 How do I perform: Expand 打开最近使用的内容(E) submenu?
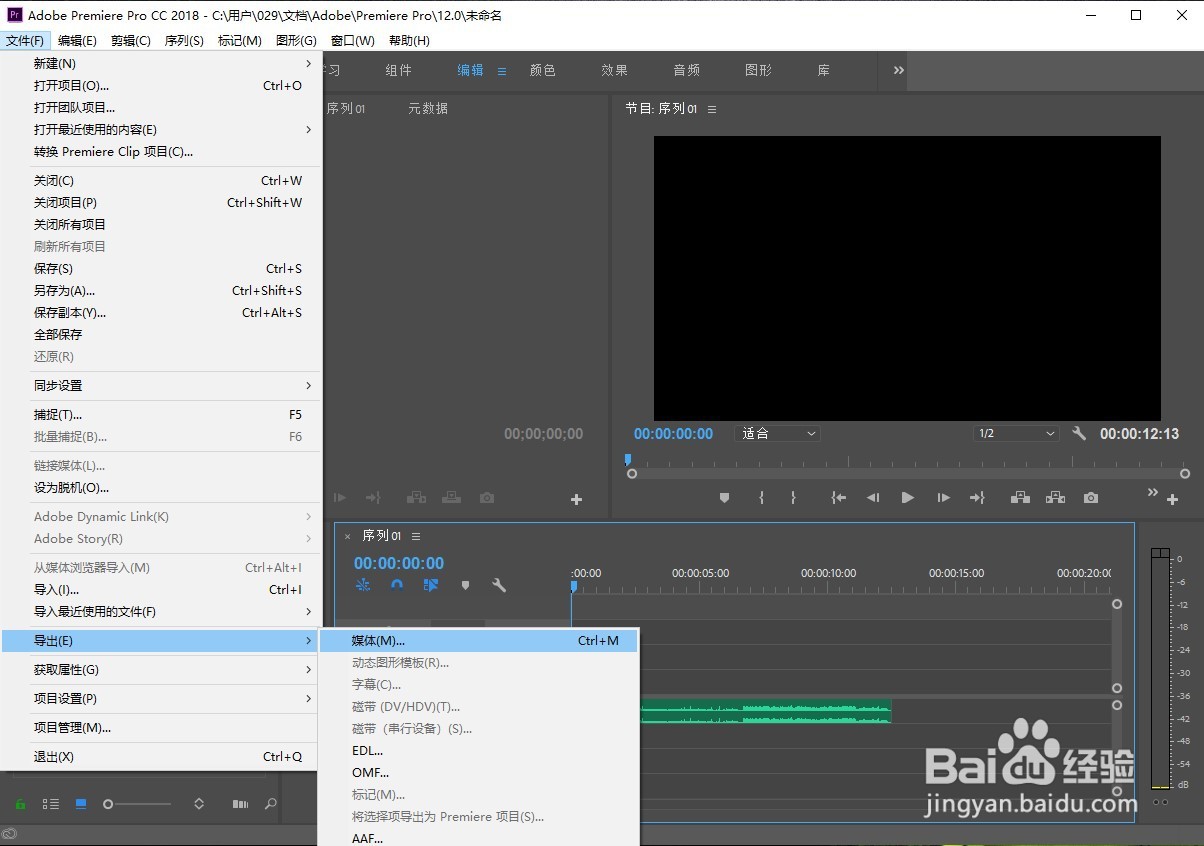160,129
